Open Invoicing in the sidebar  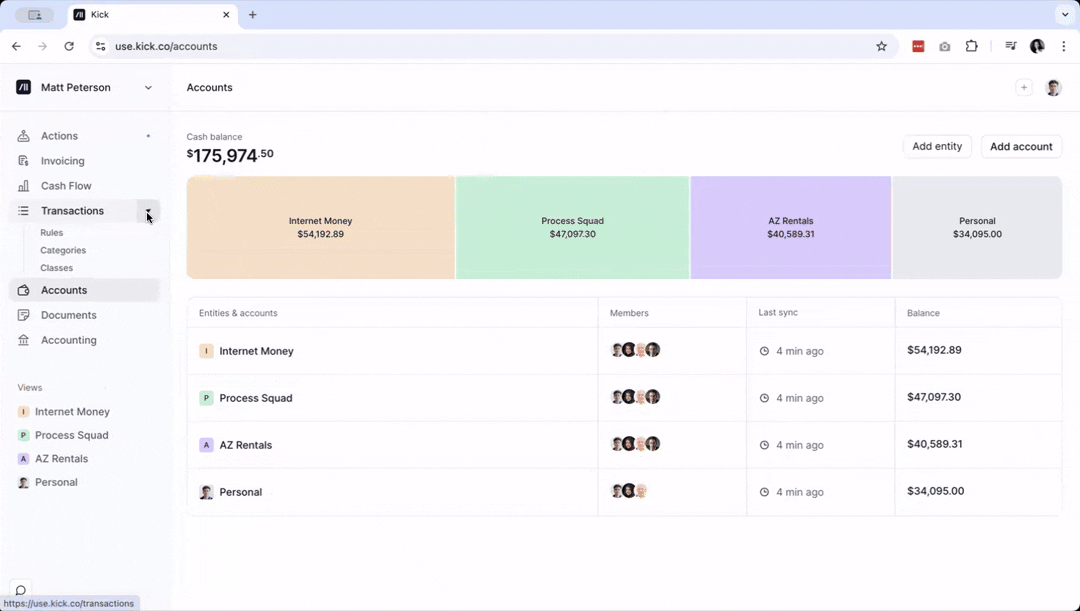(62, 161)
